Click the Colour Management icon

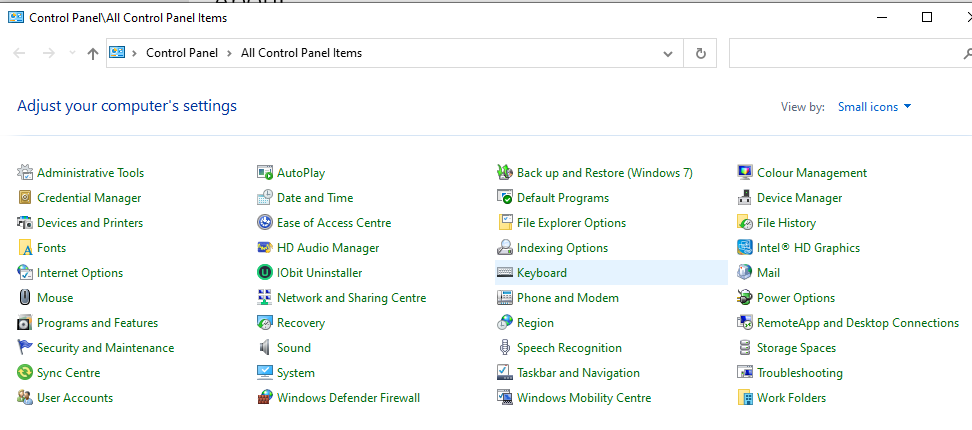tap(744, 172)
